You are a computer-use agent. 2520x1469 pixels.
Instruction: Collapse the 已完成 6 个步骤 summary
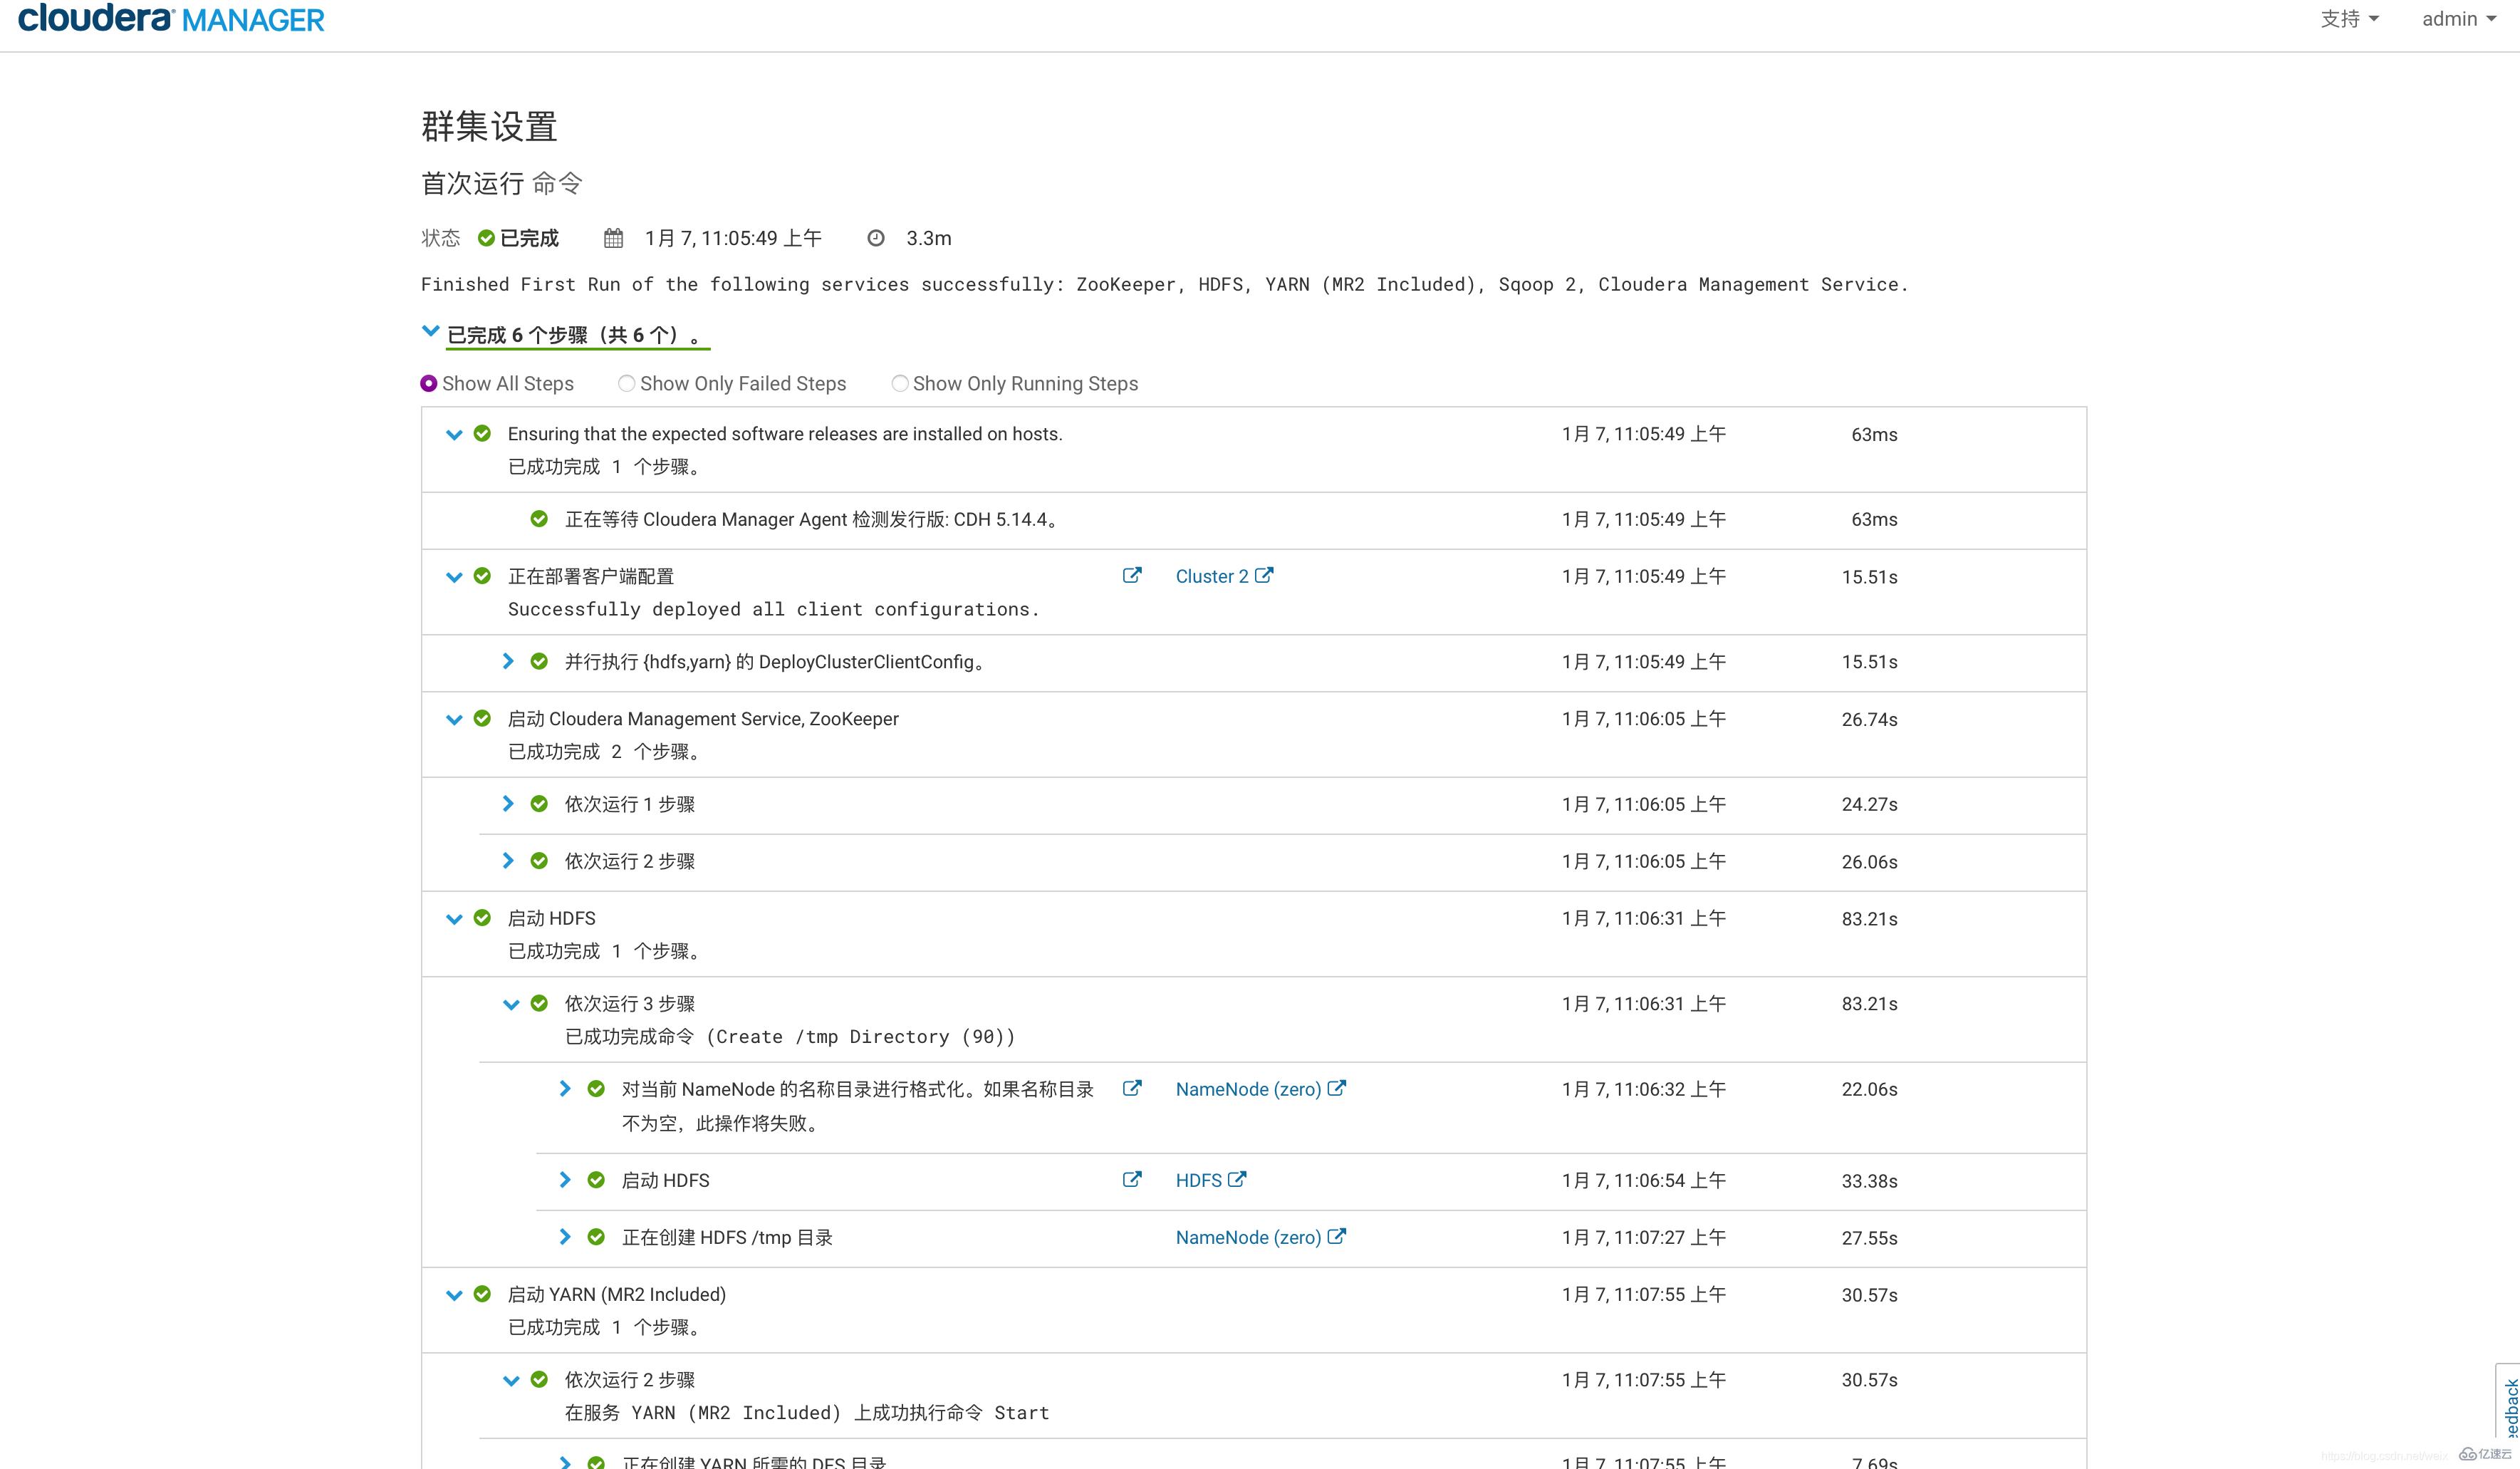(x=431, y=331)
